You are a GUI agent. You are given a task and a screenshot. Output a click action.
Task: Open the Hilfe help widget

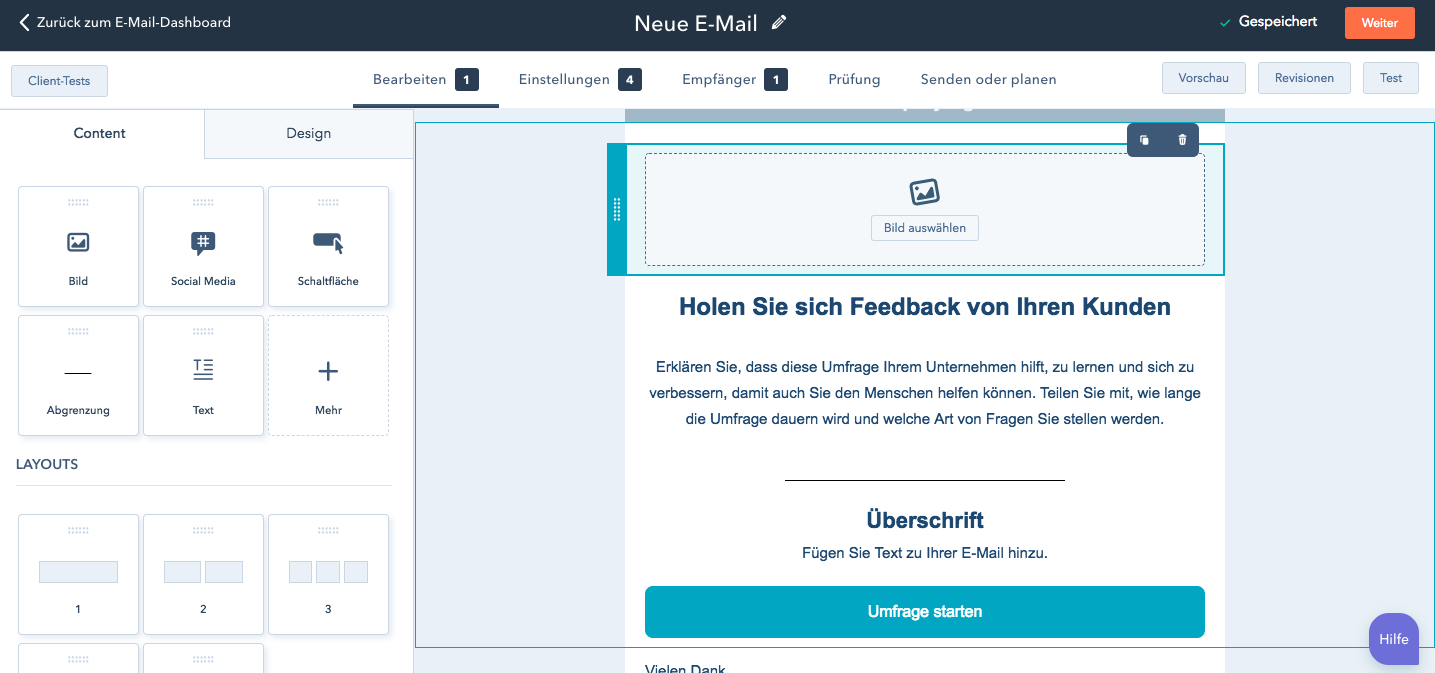click(1393, 639)
